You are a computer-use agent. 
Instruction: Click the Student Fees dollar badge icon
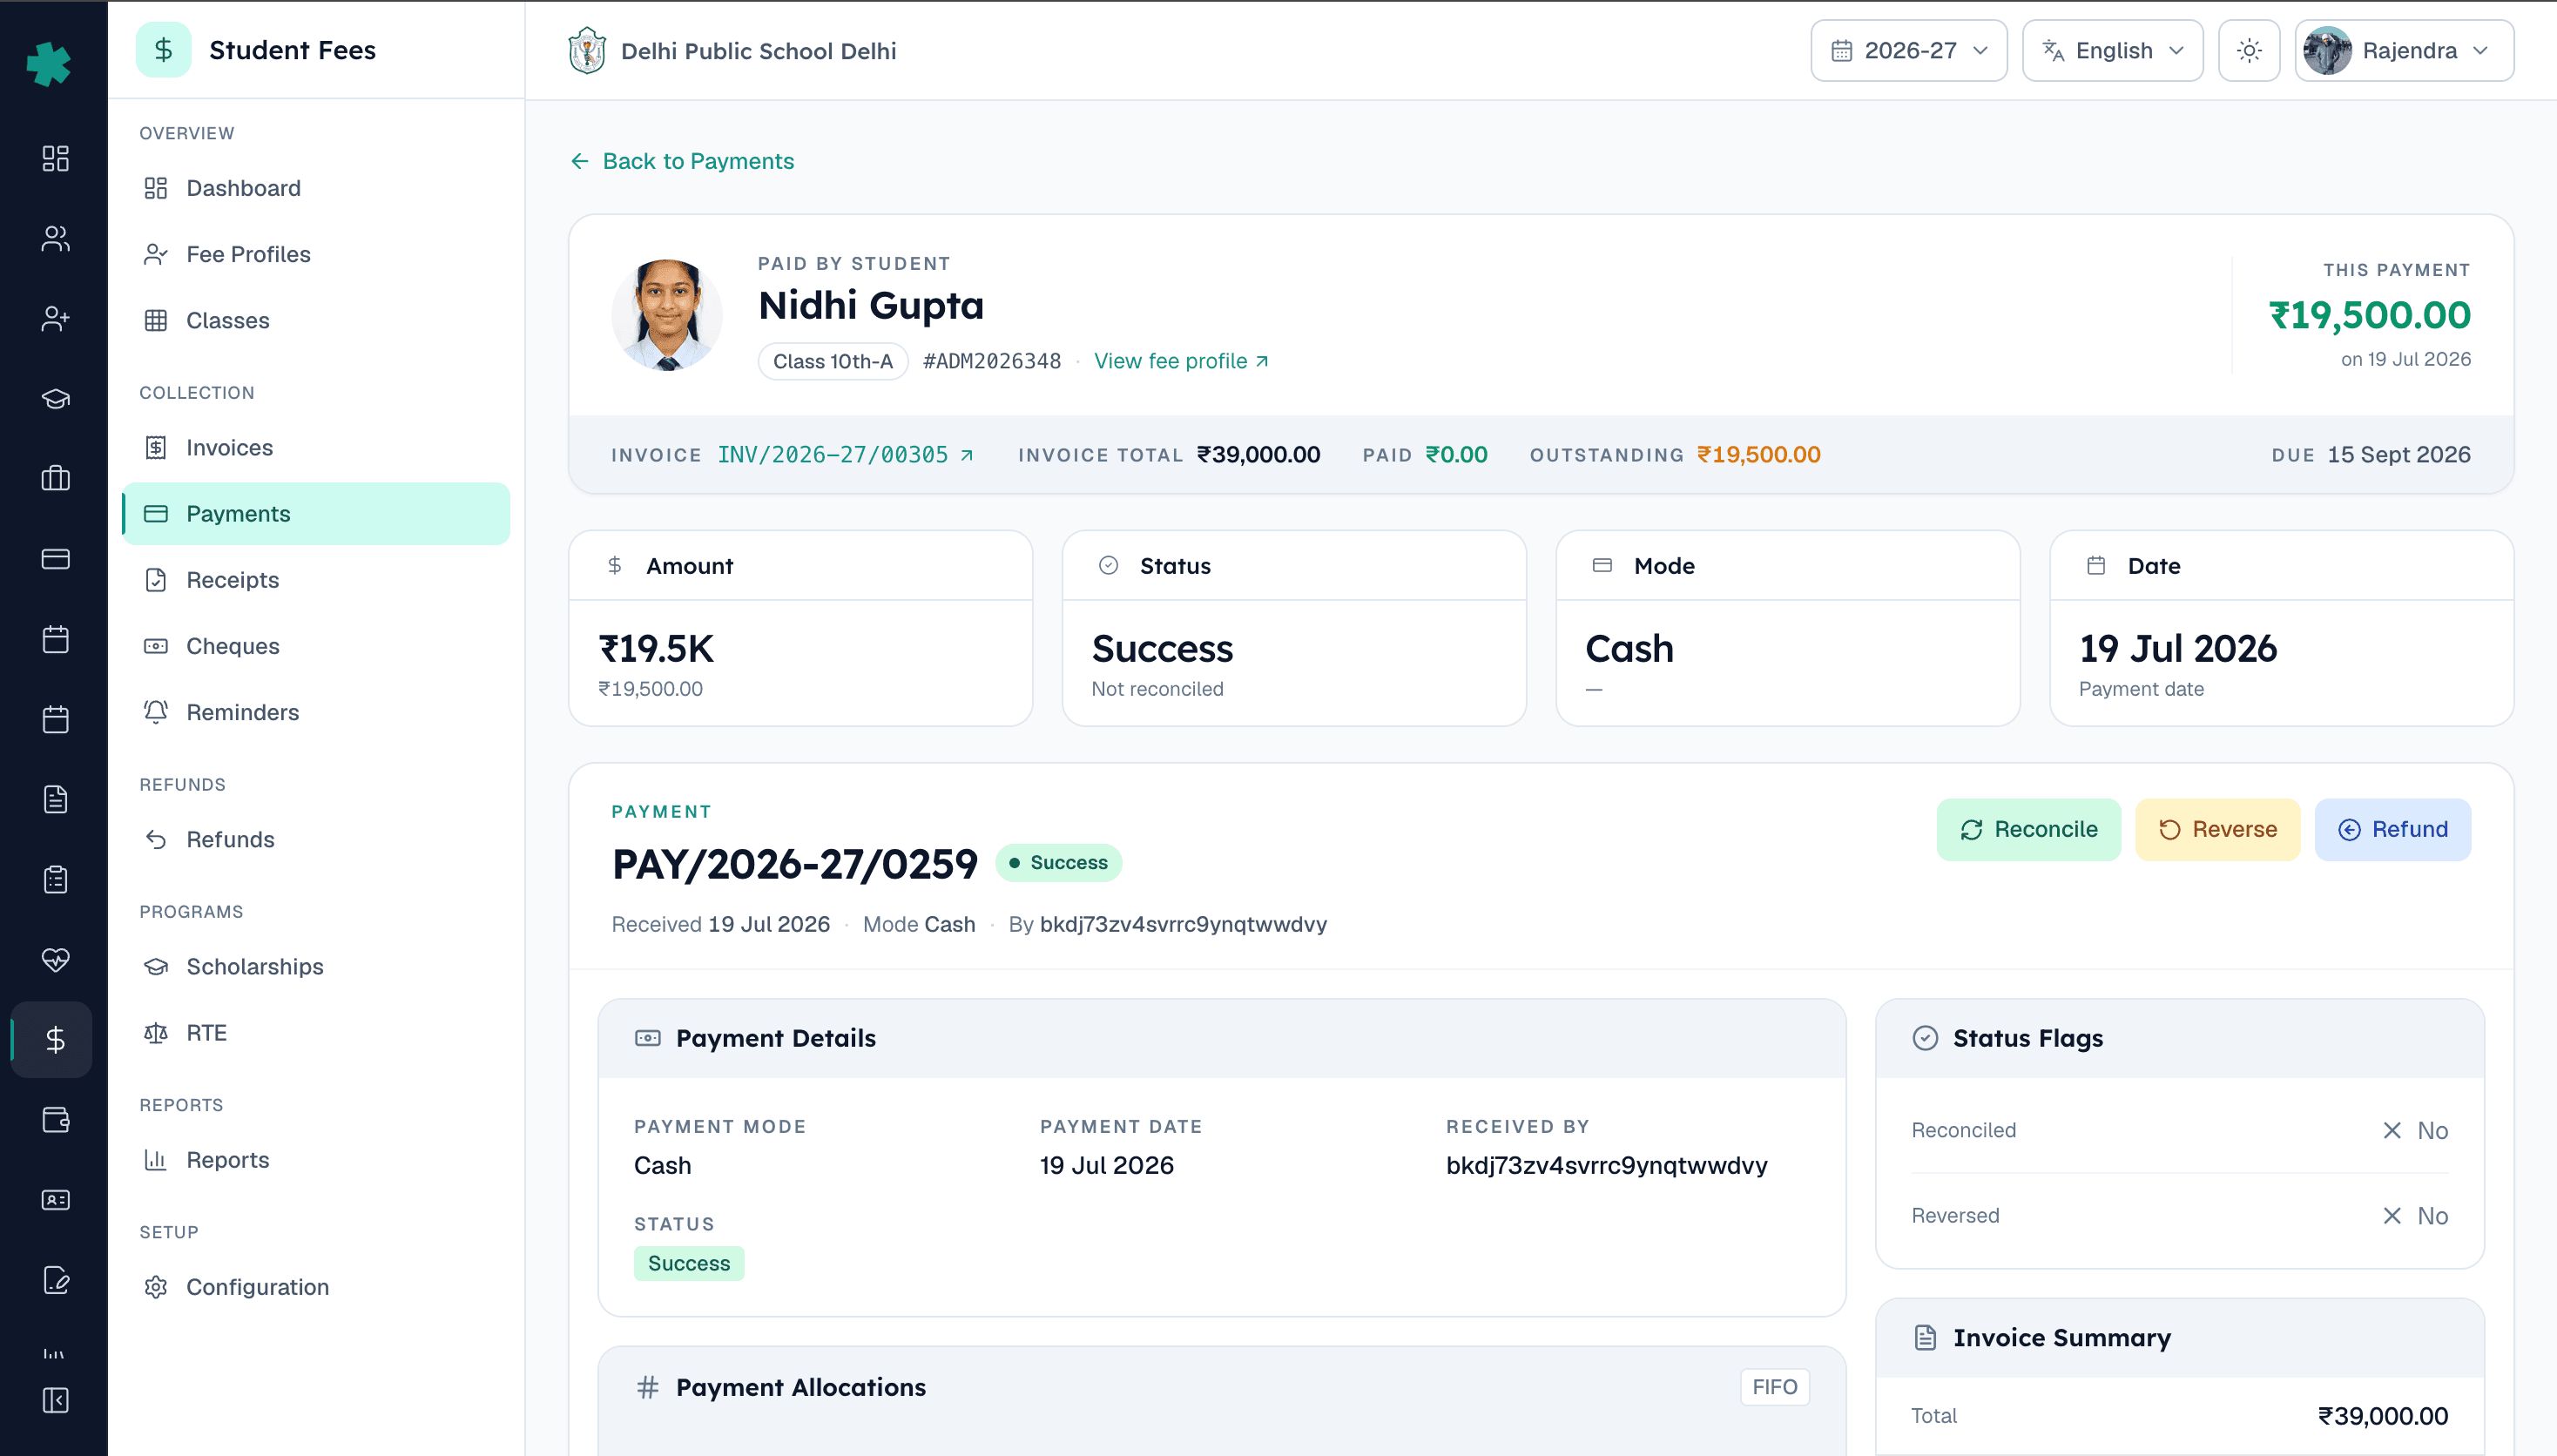(163, 50)
